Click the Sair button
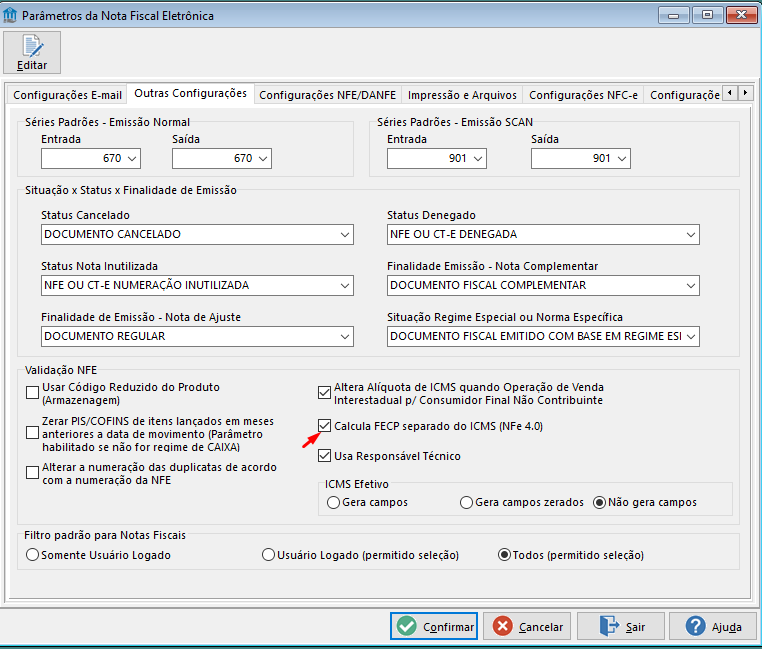Viewport: 762px width, 649px height. point(621,626)
